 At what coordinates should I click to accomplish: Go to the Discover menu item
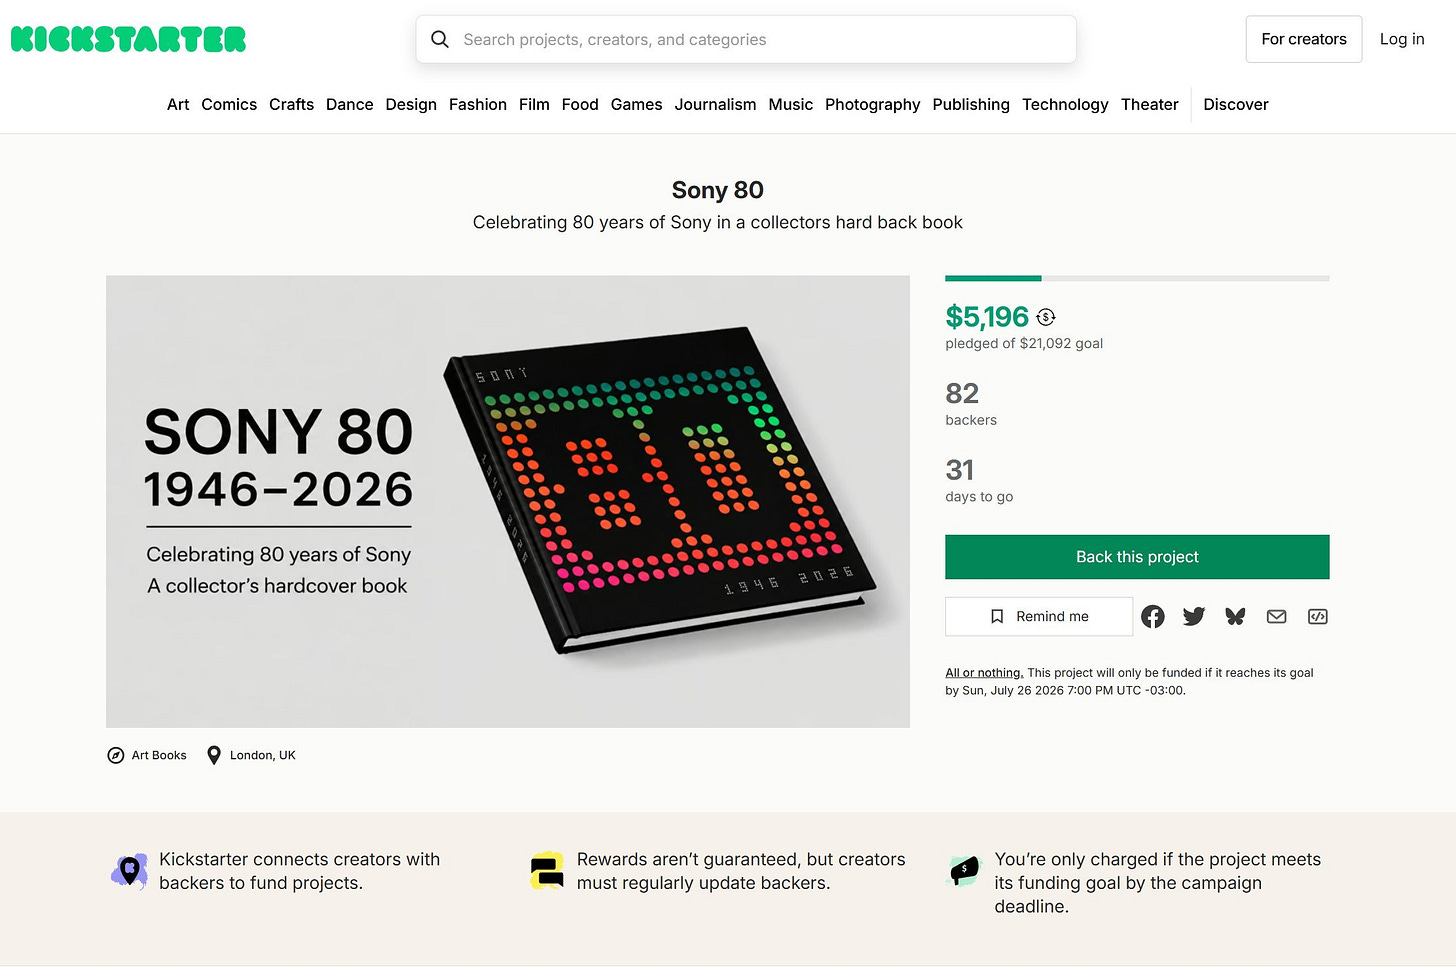pos(1236,104)
